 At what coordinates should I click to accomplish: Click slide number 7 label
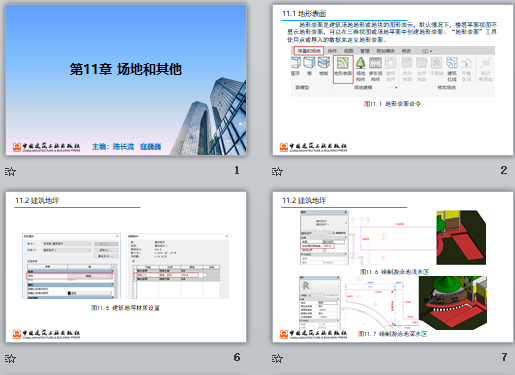tap(504, 357)
